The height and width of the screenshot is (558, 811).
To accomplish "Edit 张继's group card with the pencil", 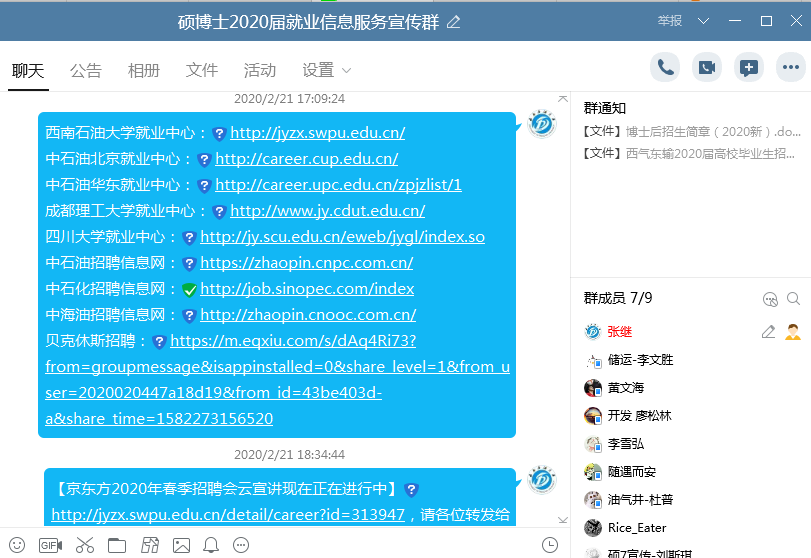I will pyautogui.click(x=769, y=332).
